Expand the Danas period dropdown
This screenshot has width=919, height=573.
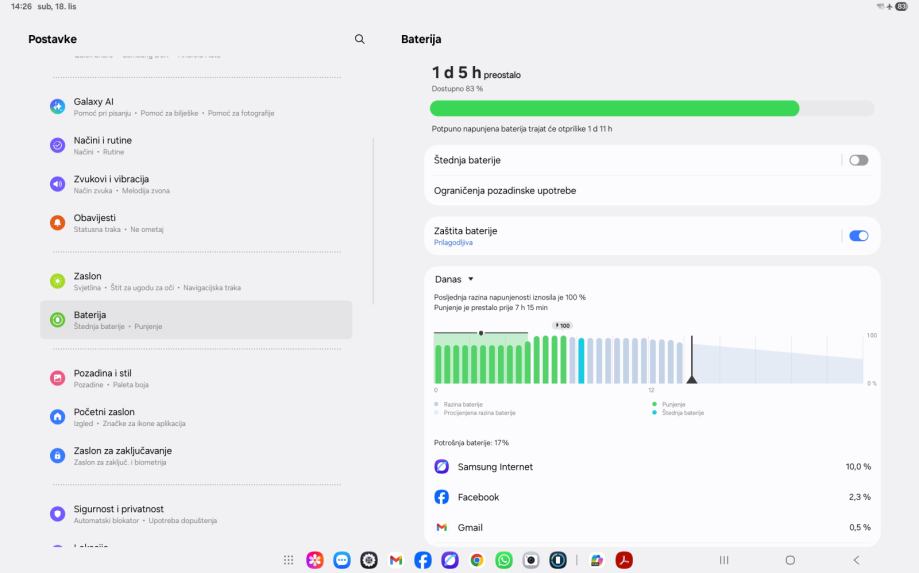click(x=454, y=279)
